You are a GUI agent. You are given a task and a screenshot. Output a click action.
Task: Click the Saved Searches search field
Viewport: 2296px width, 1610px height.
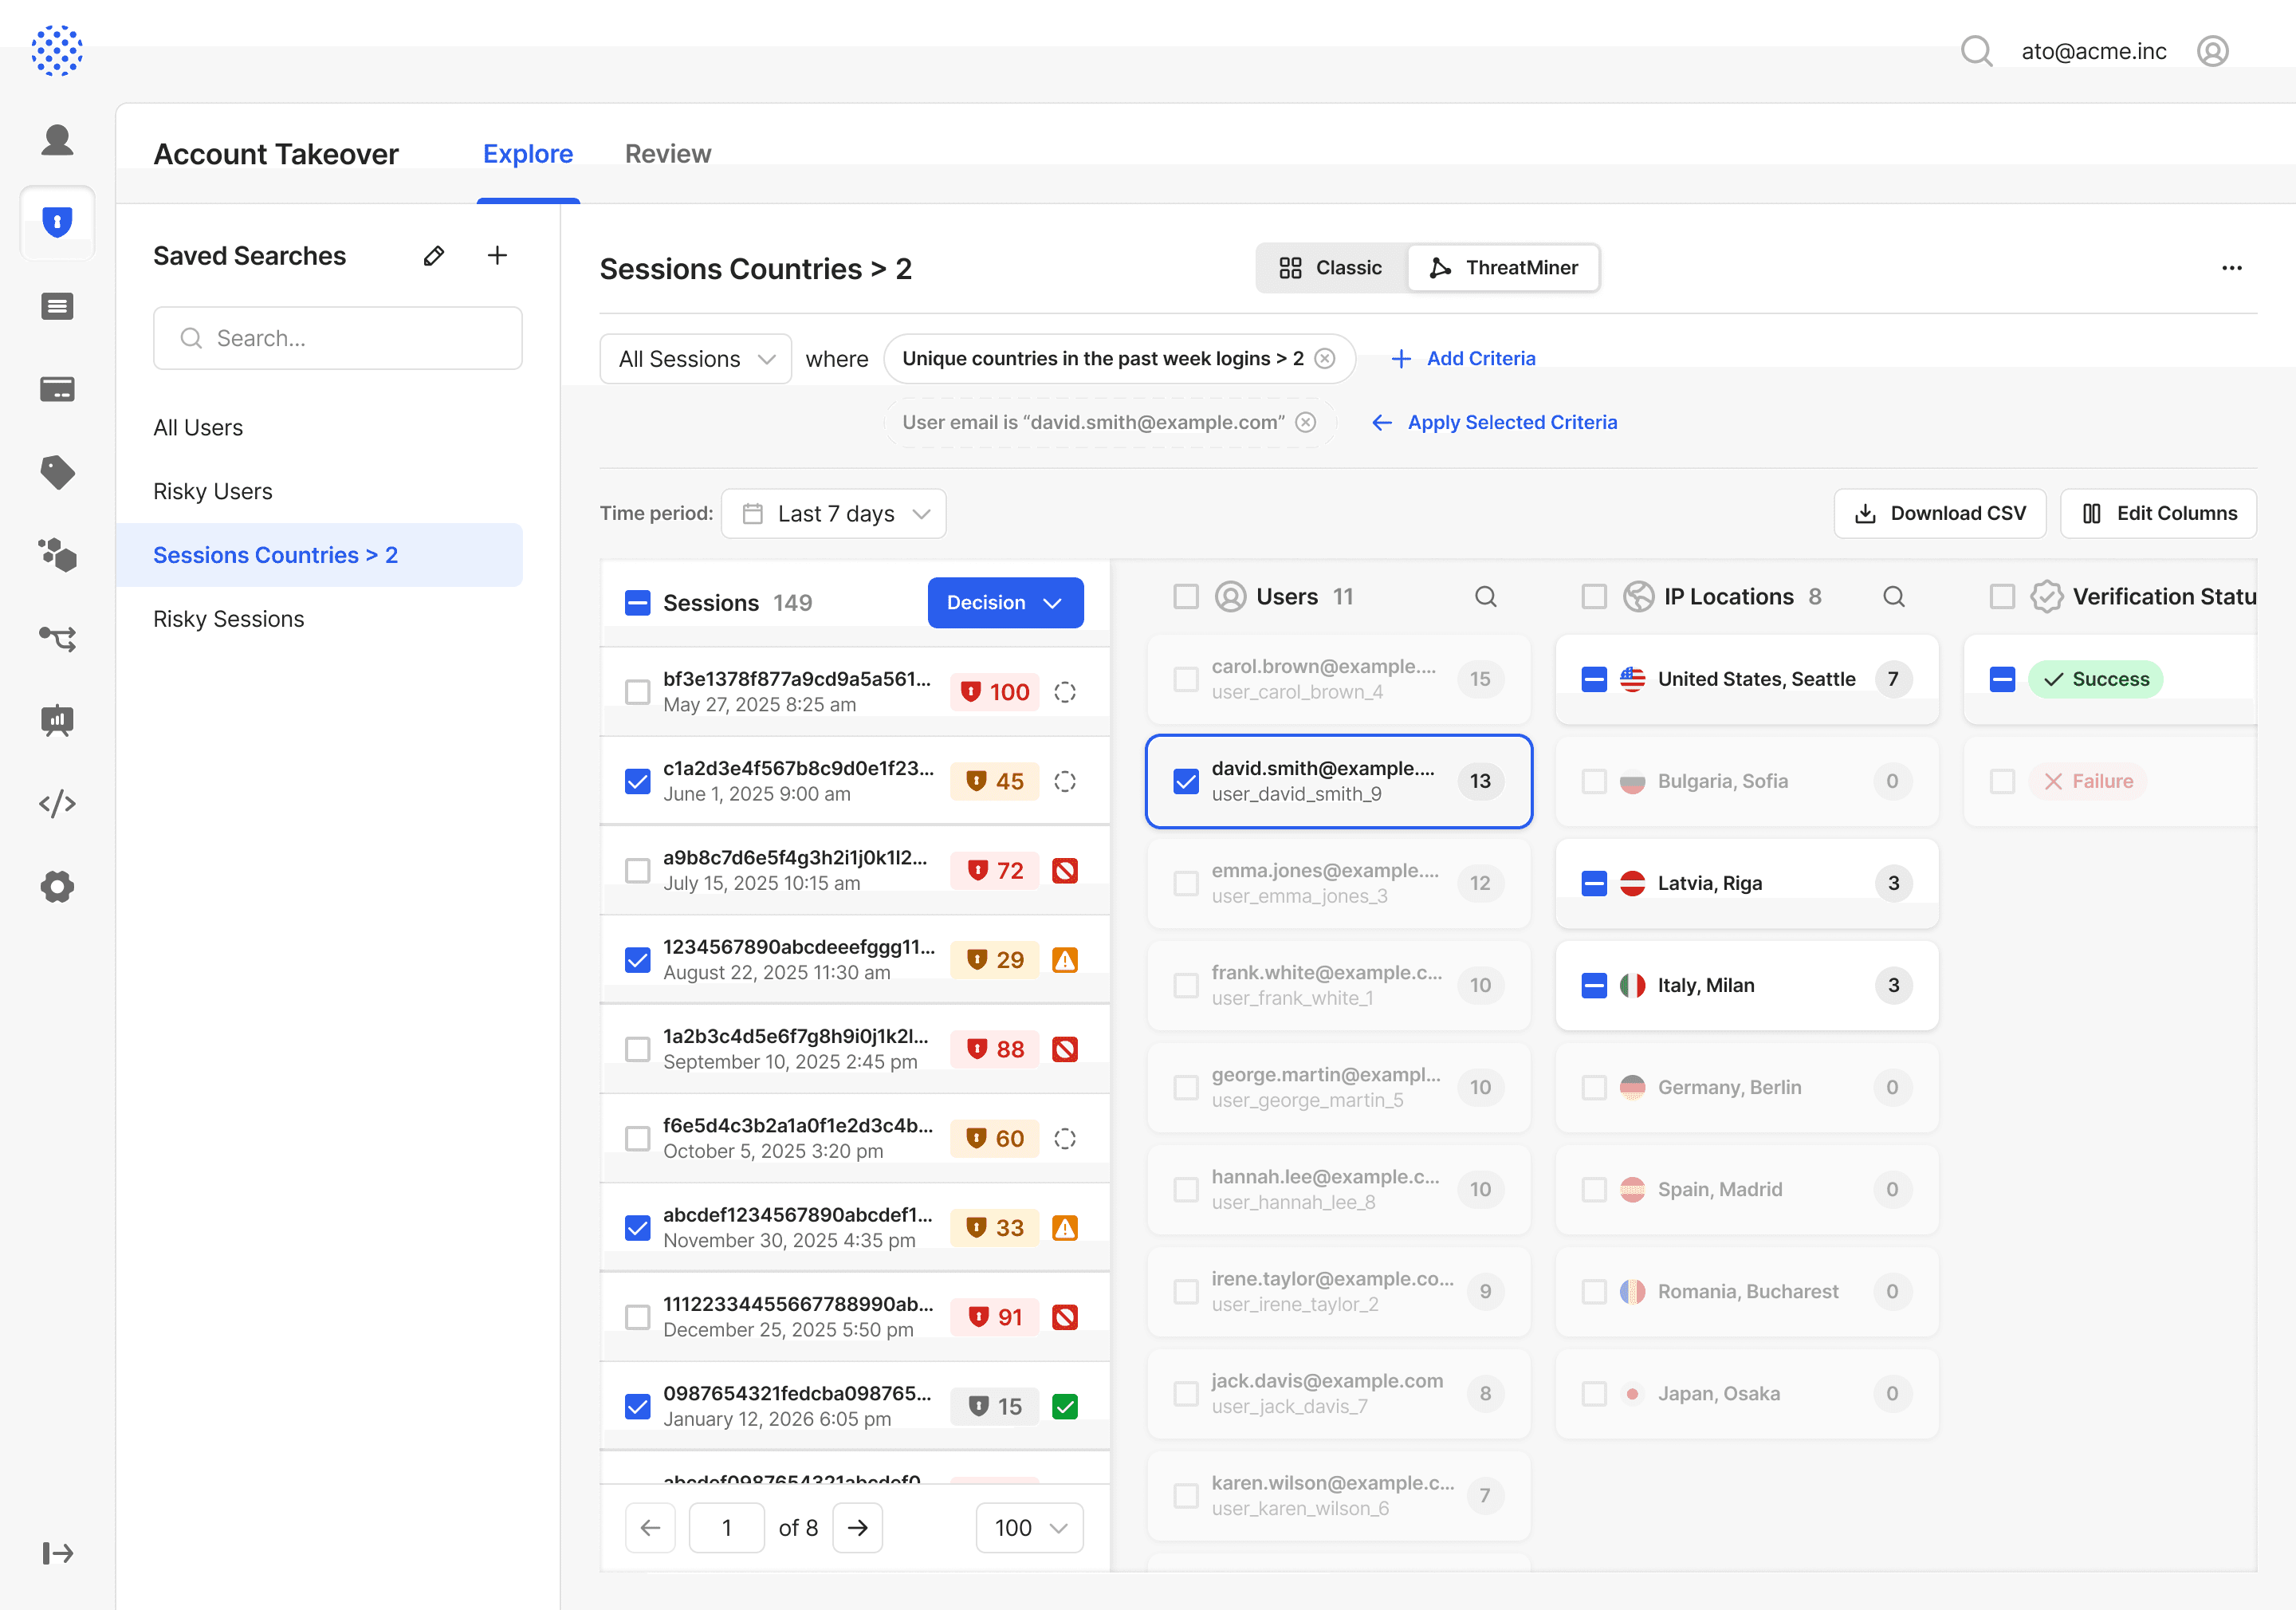[x=338, y=339]
